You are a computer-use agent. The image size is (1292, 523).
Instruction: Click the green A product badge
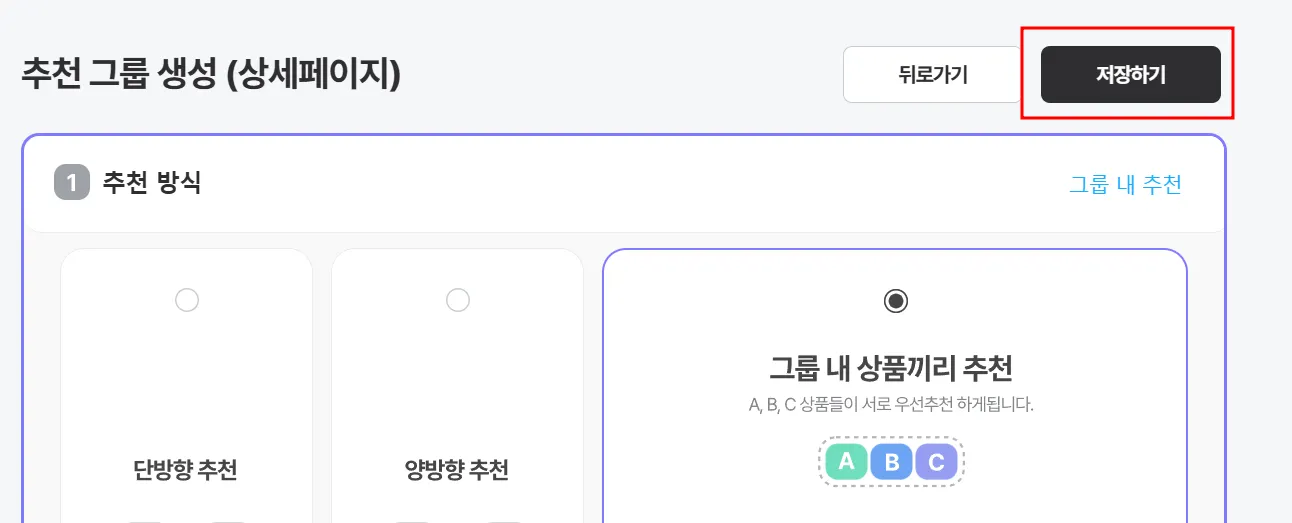click(846, 461)
